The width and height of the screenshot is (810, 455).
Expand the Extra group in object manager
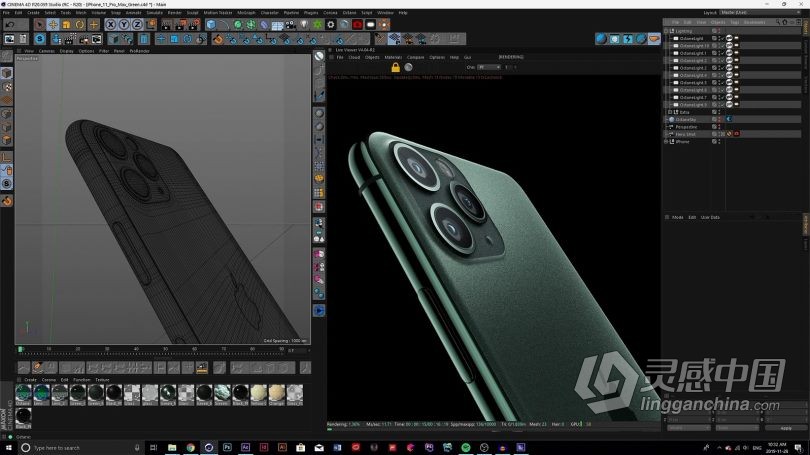tap(670, 112)
